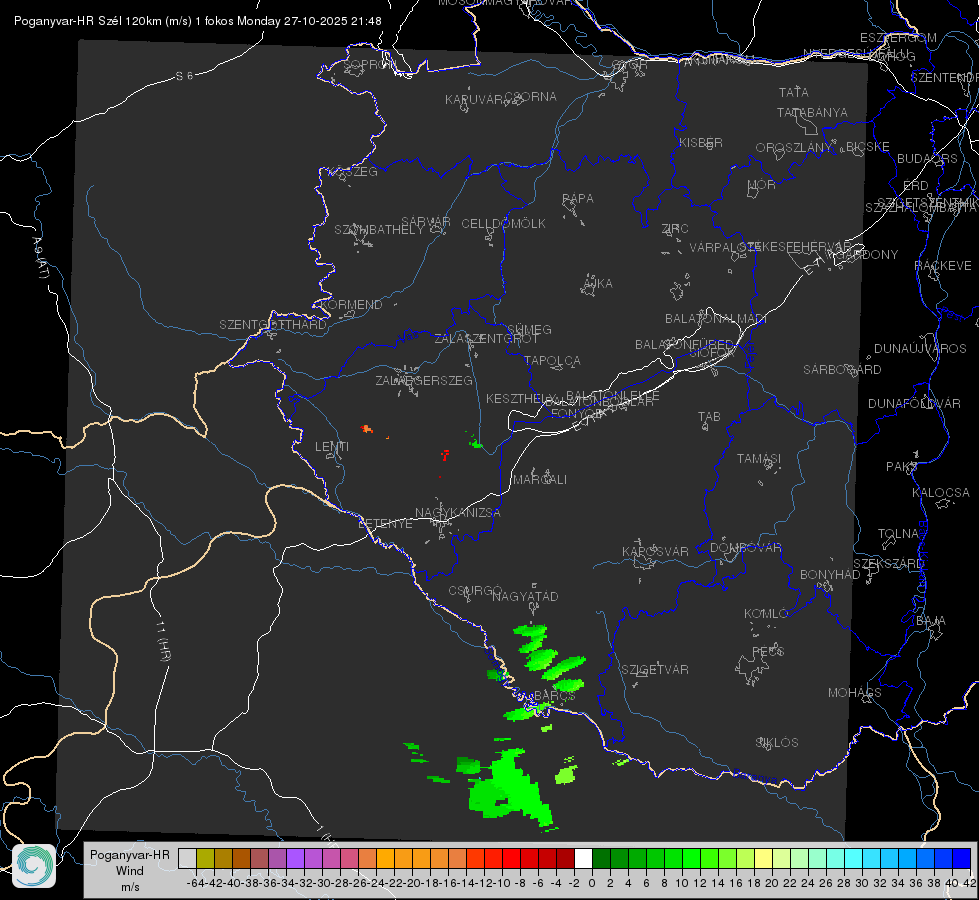Click the Poganyvar-HR Wind m/s legend label

130,871
